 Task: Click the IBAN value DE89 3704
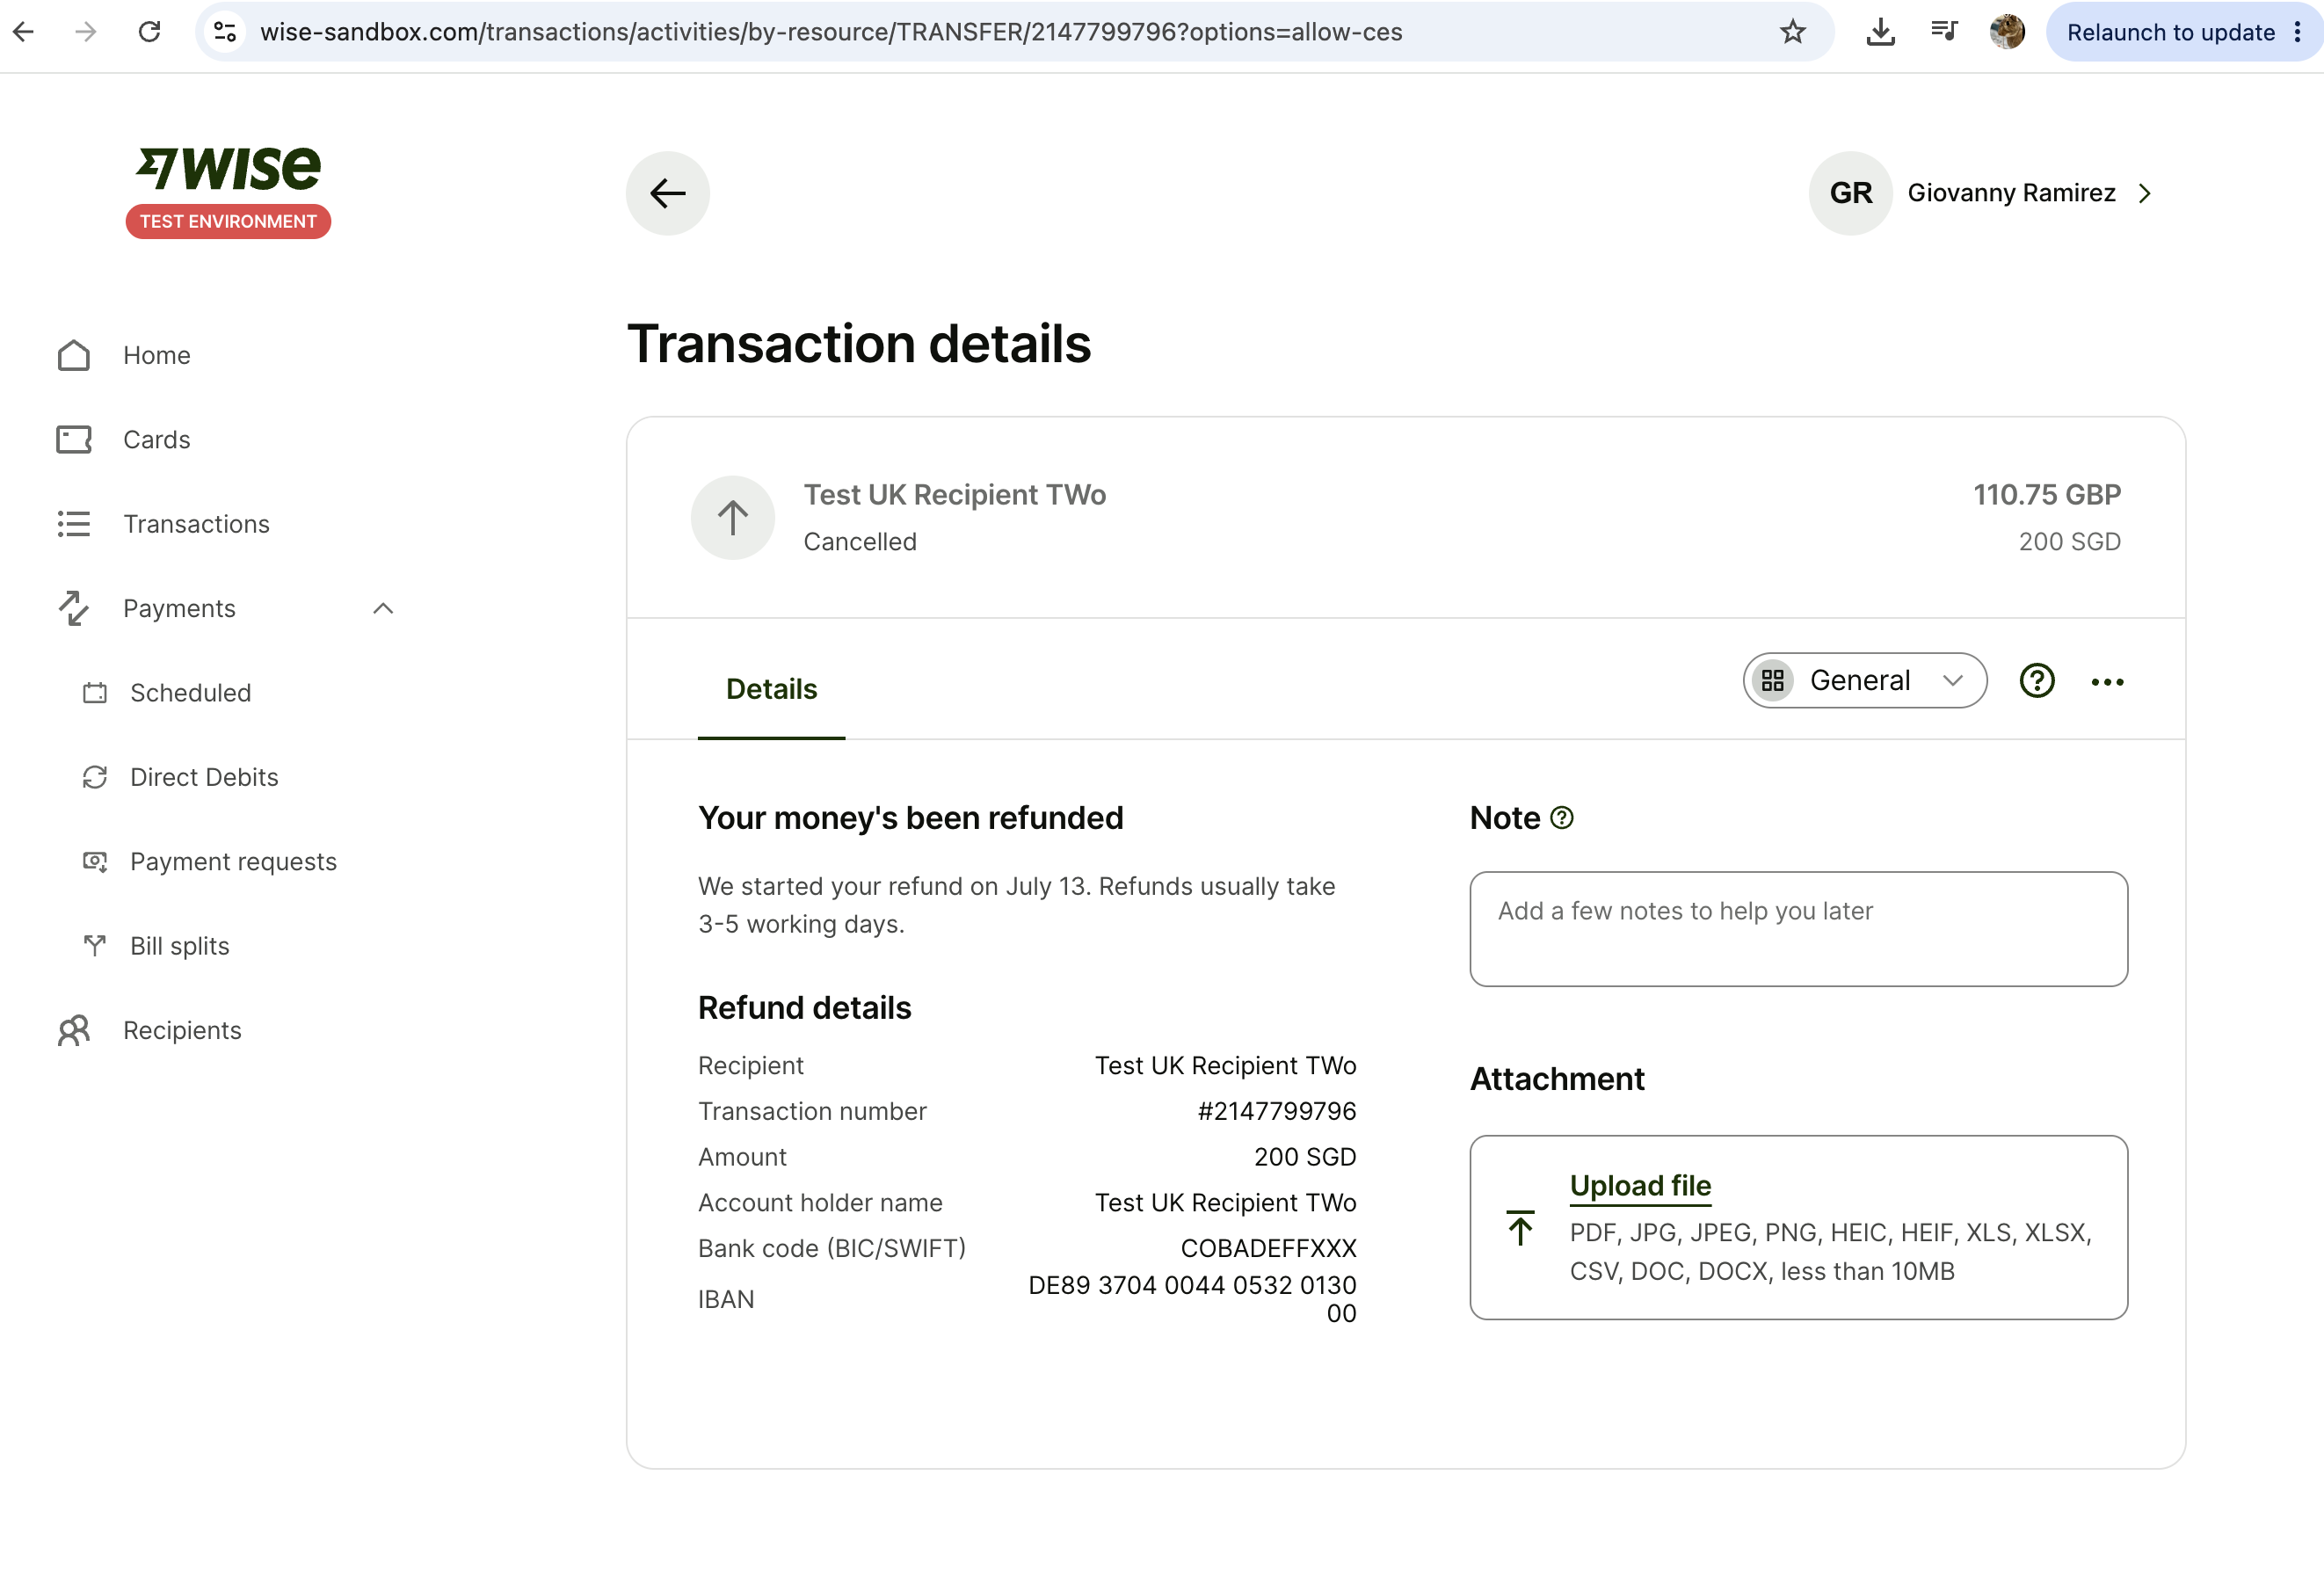click(x=1192, y=1299)
